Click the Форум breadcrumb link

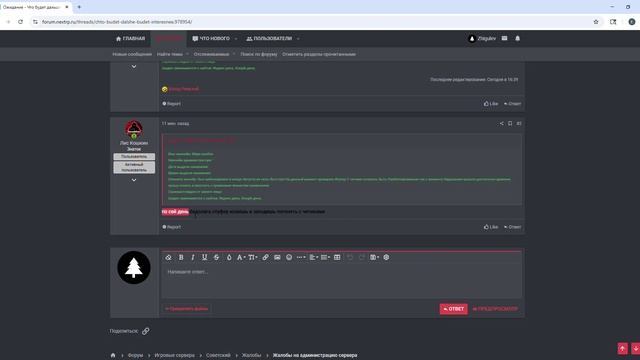[136, 356]
